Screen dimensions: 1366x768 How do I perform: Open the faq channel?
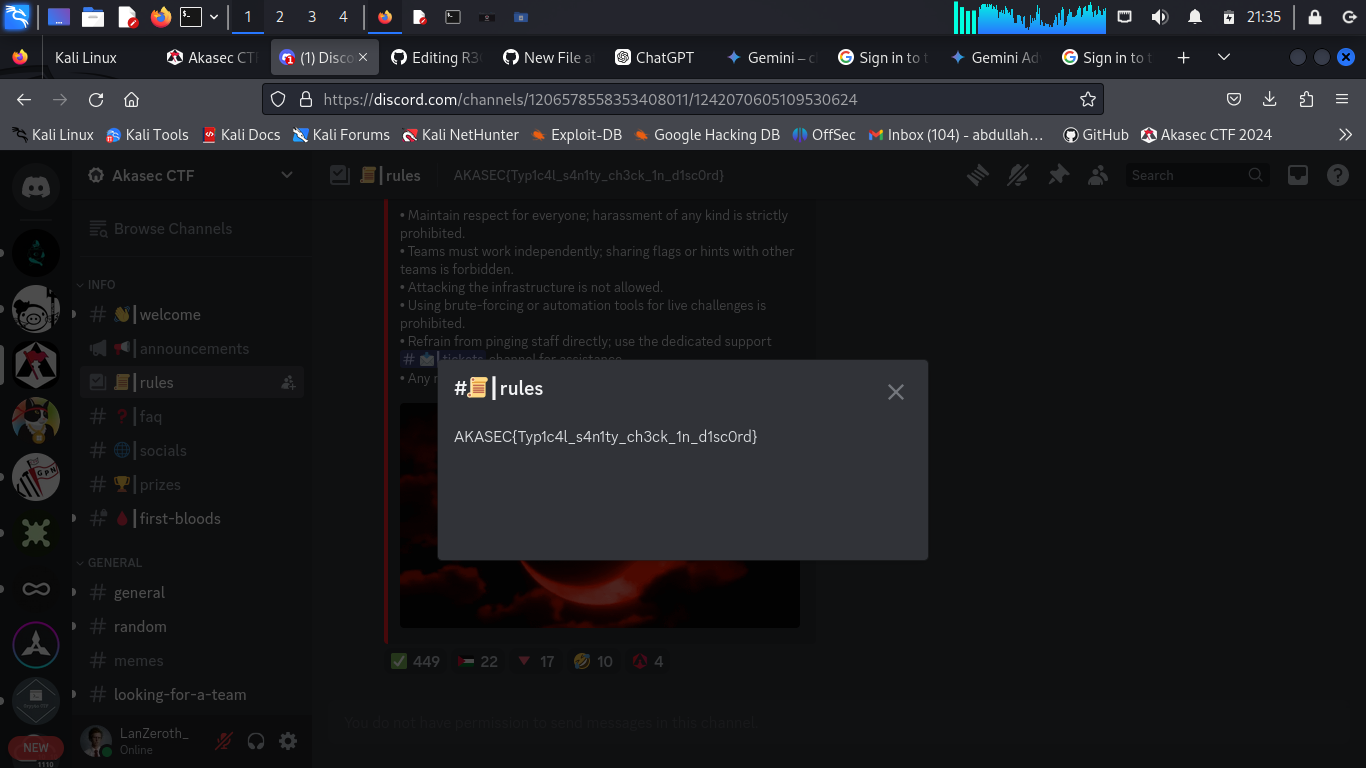(x=192, y=417)
